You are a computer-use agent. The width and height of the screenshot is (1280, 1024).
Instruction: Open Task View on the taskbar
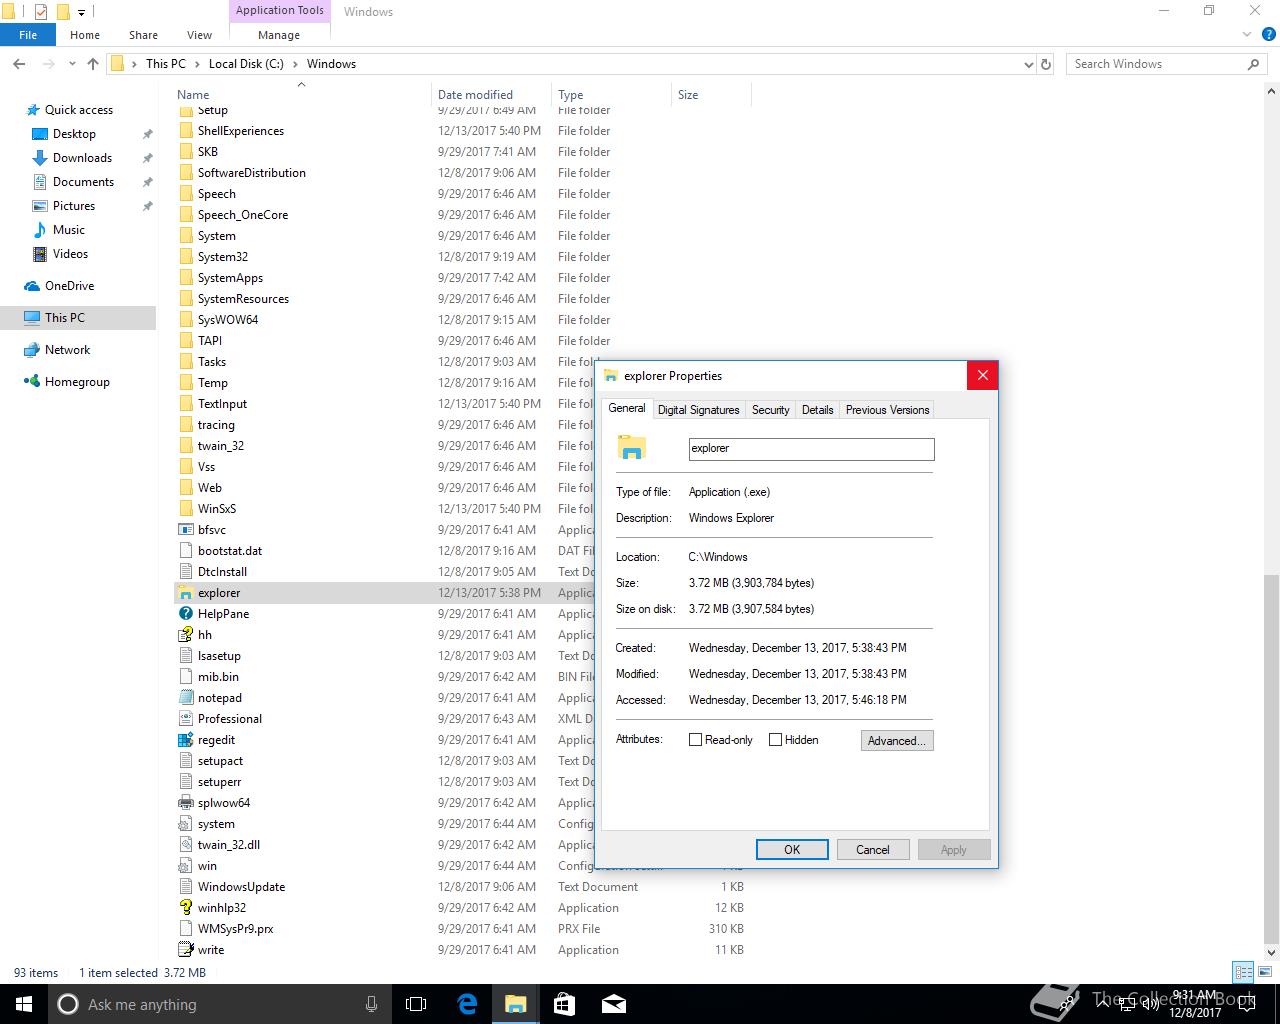416,1004
